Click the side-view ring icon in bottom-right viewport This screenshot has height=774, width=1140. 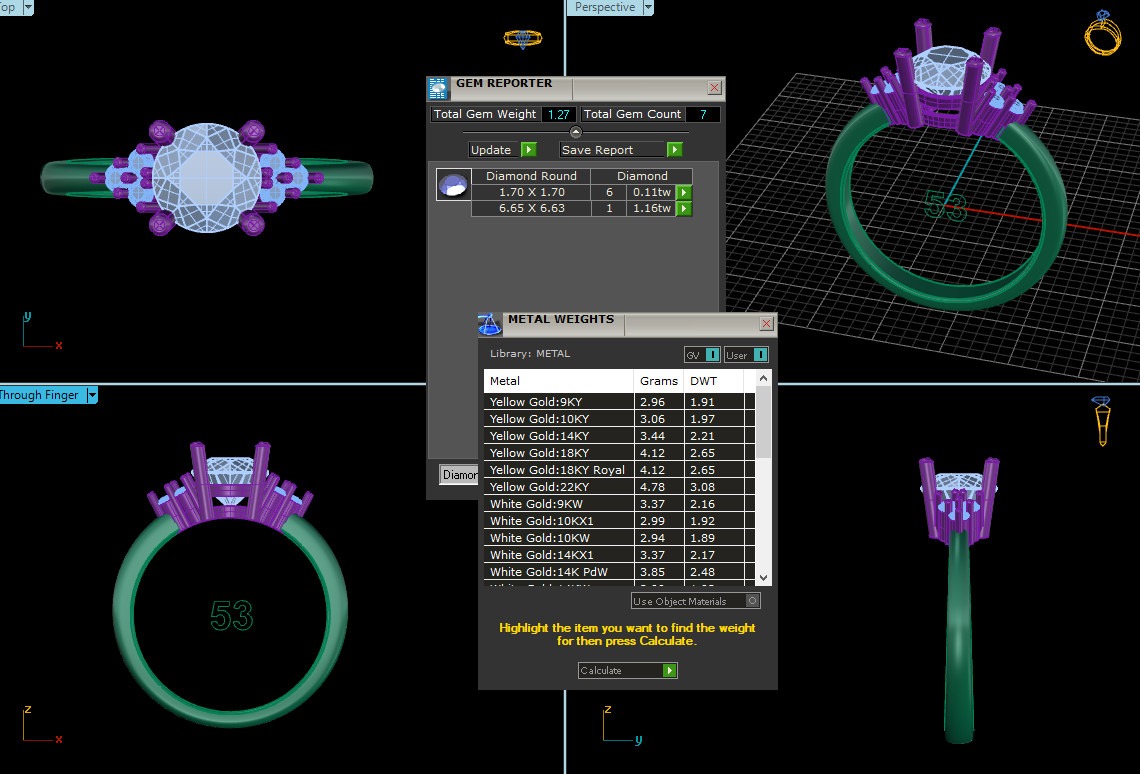(x=1101, y=421)
